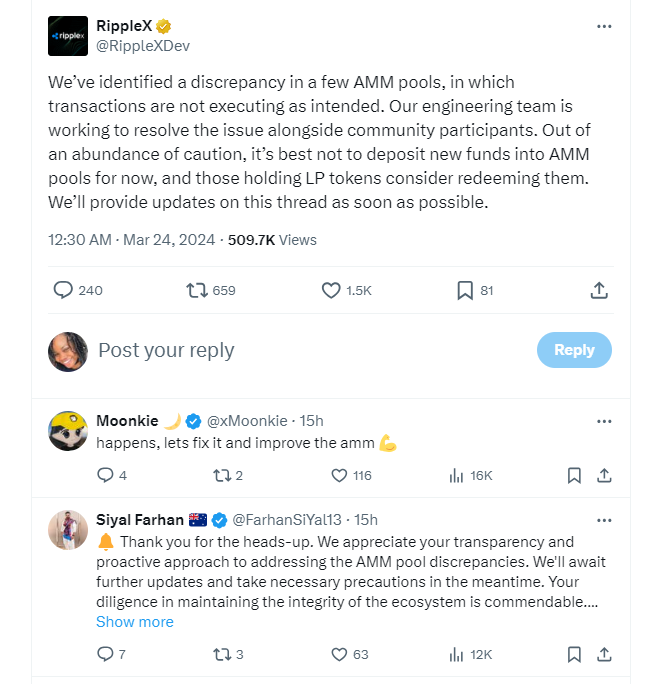Open the @RippleXDev handle link
This screenshot has width=649, height=684.
tap(143, 46)
